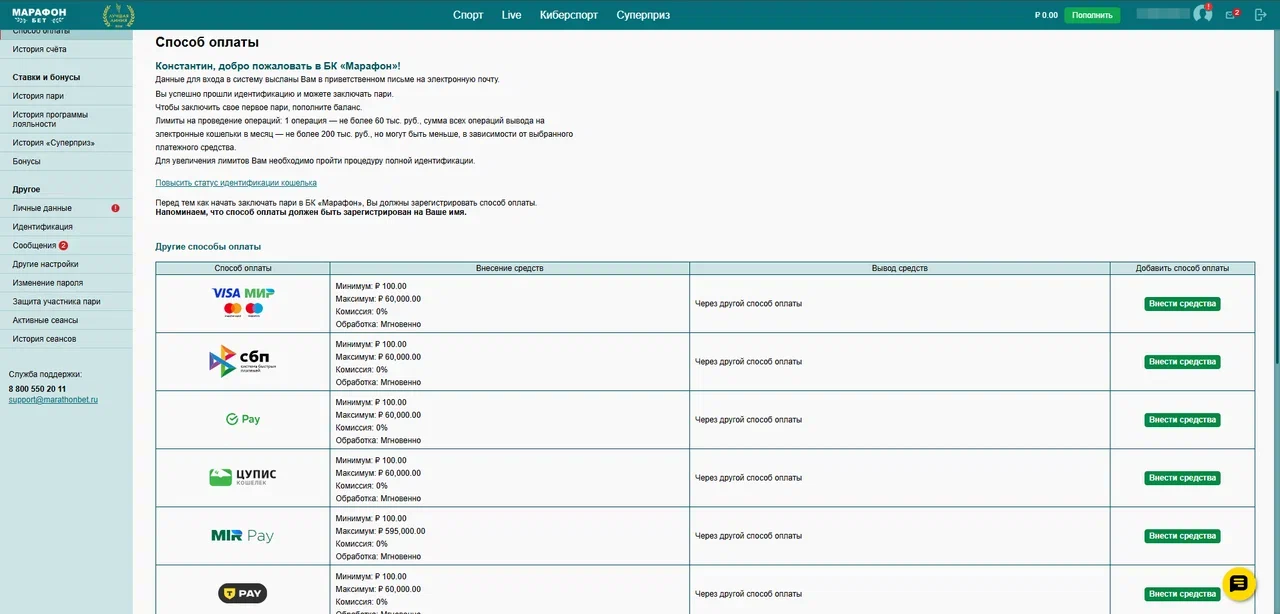Image resolution: width=1280 pixels, height=614 pixels.
Task: Click the Вывод средств column header
Action: [x=900, y=268]
